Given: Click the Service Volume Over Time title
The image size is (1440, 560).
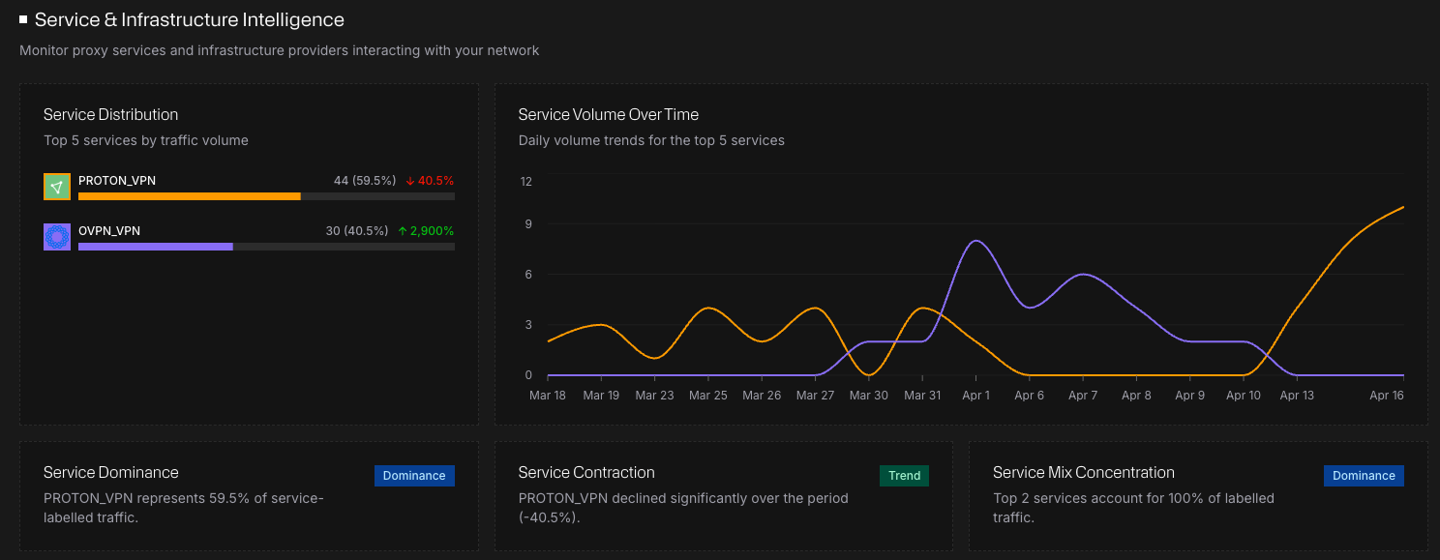Looking at the screenshot, I should point(608,115).
